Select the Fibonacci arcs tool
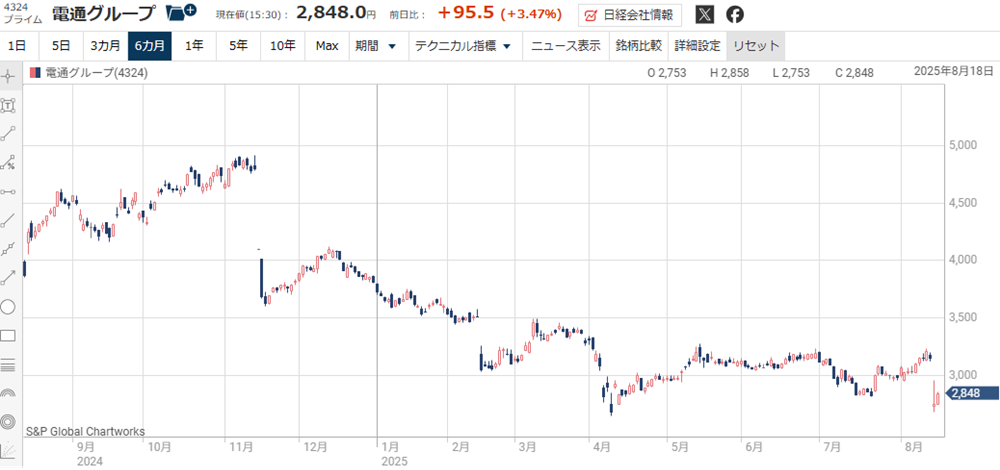Screen dimensions: 1000x470 (x=8, y=393)
